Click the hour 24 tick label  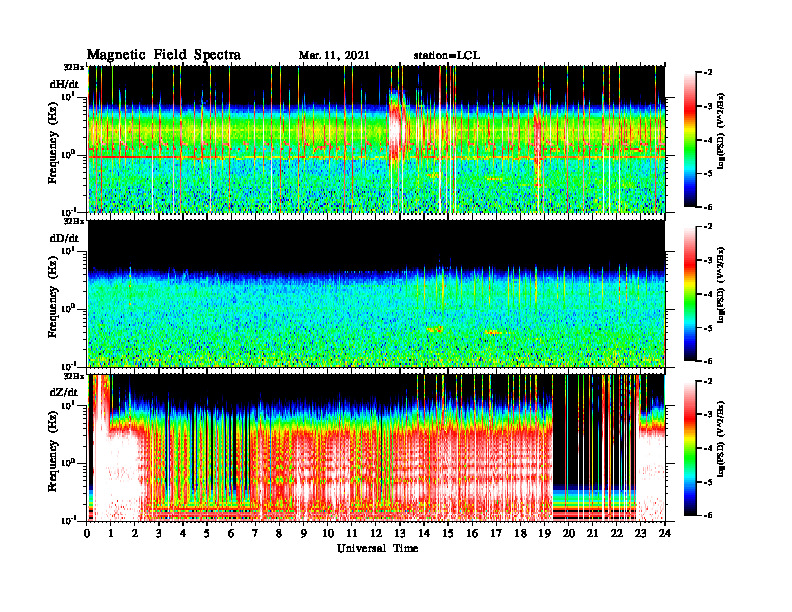point(665,533)
